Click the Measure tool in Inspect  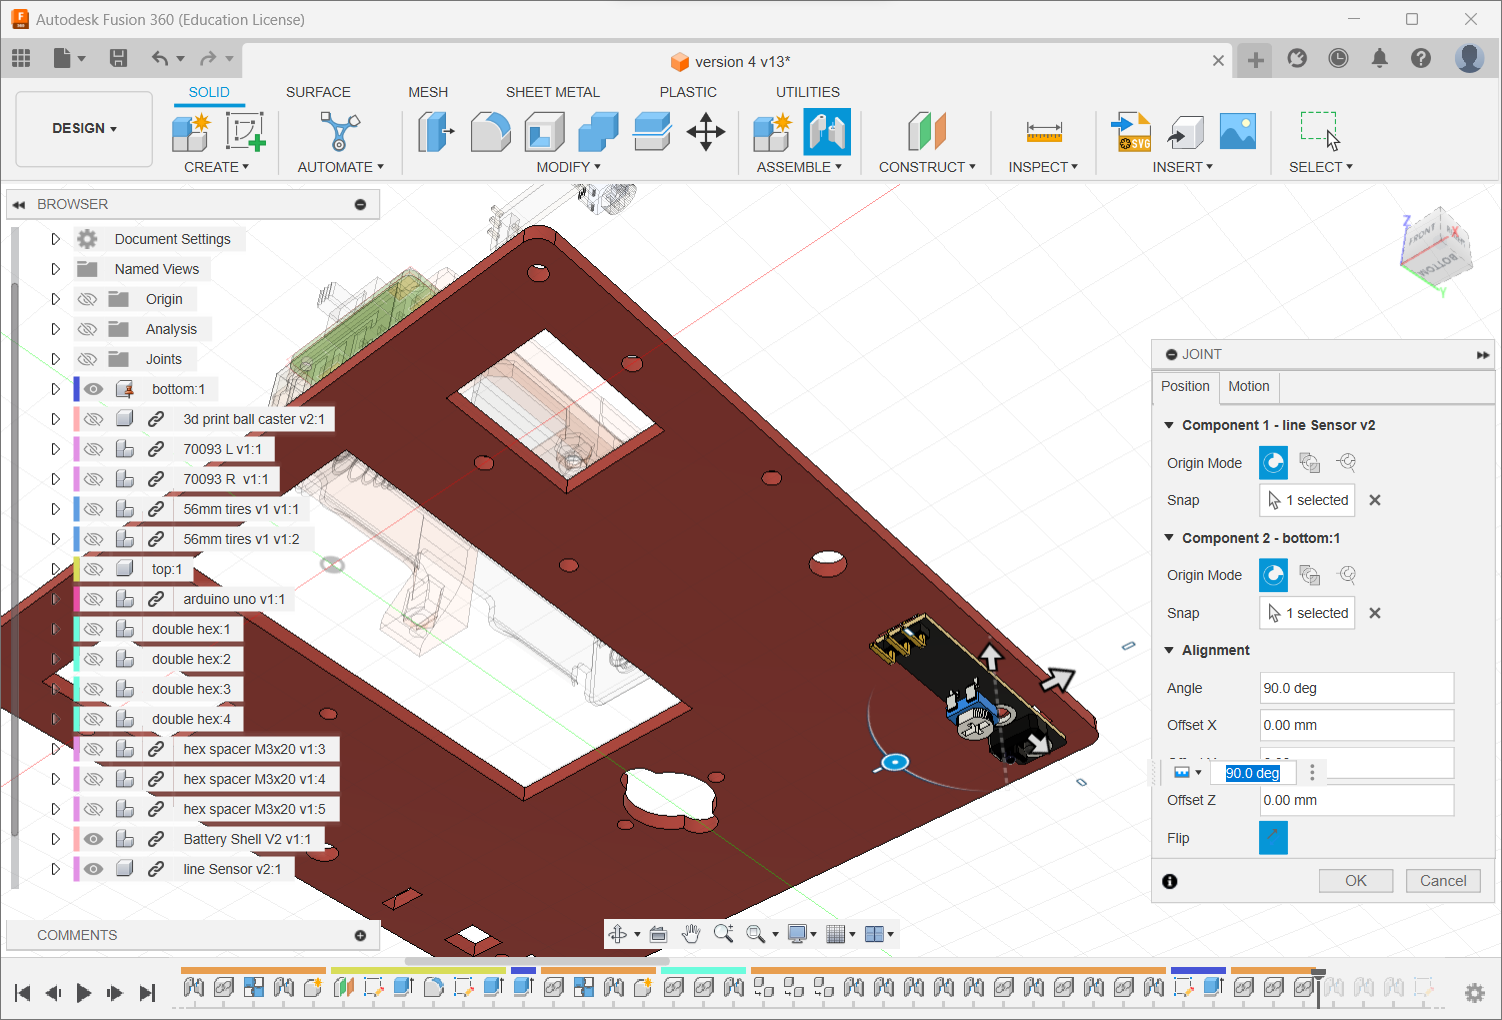(1043, 132)
